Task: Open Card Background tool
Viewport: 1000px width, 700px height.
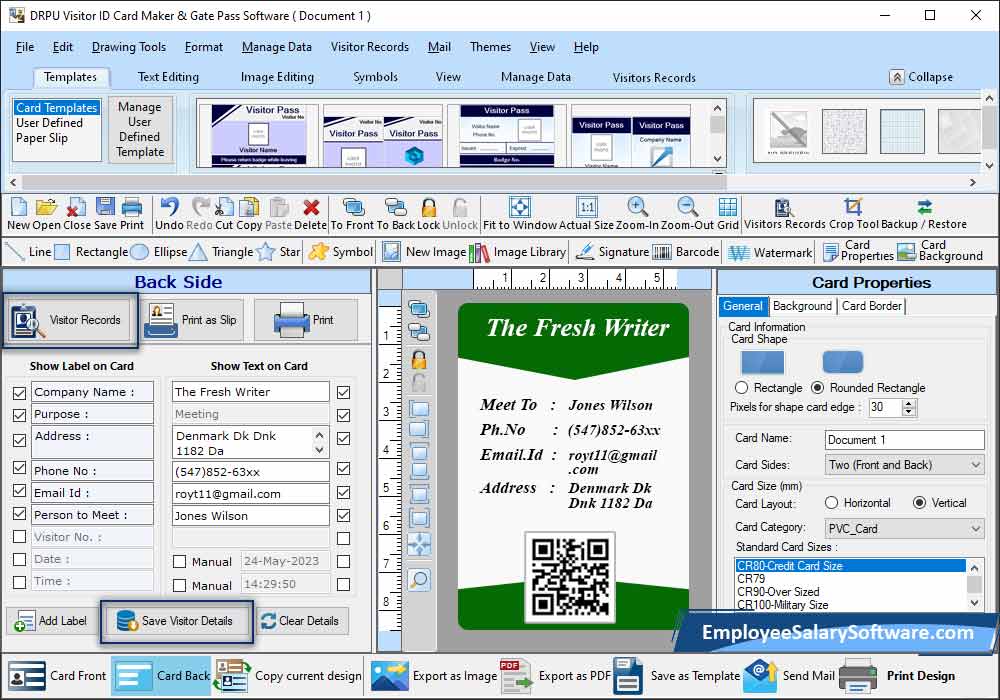Action: pyautogui.click(x=940, y=251)
